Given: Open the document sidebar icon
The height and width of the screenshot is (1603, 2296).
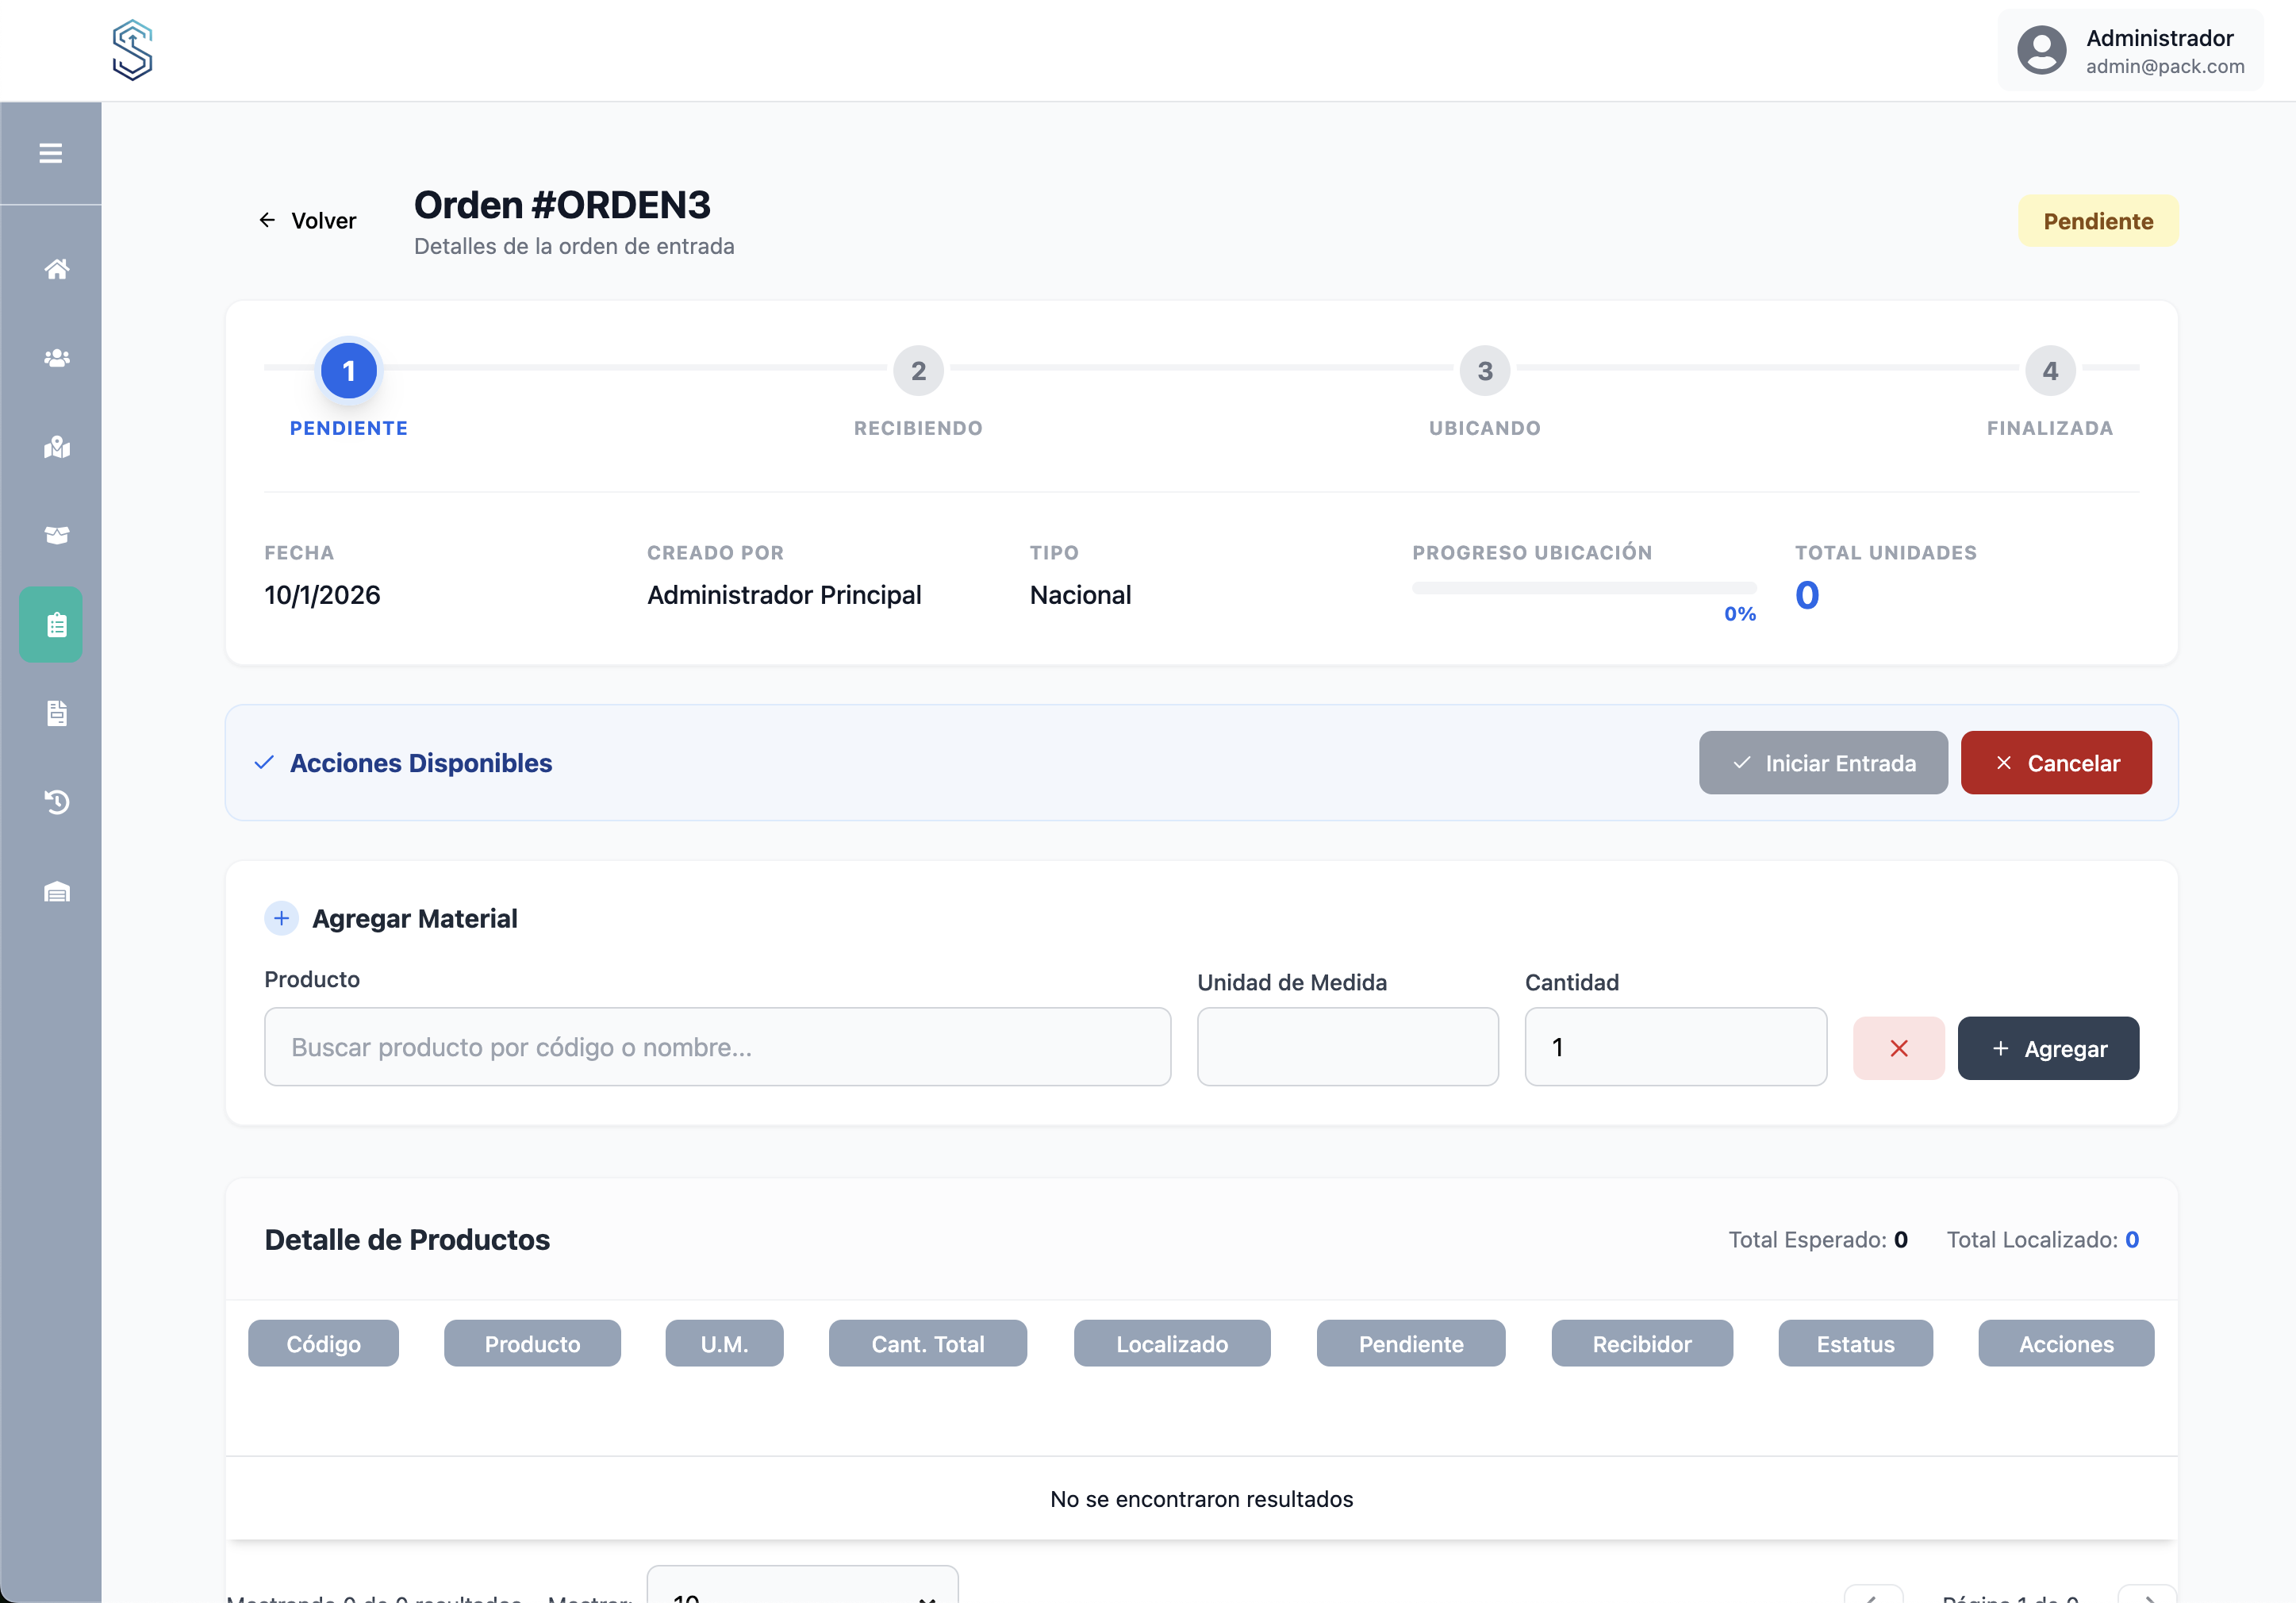Looking at the screenshot, I should pyautogui.click(x=57, y=713).
